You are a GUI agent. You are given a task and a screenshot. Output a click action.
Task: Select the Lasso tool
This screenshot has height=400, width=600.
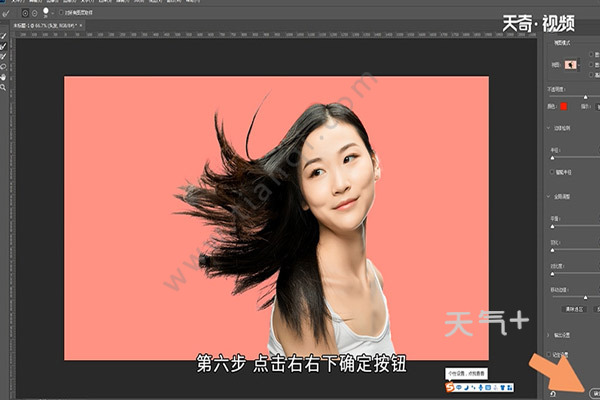tap(4, 67)
